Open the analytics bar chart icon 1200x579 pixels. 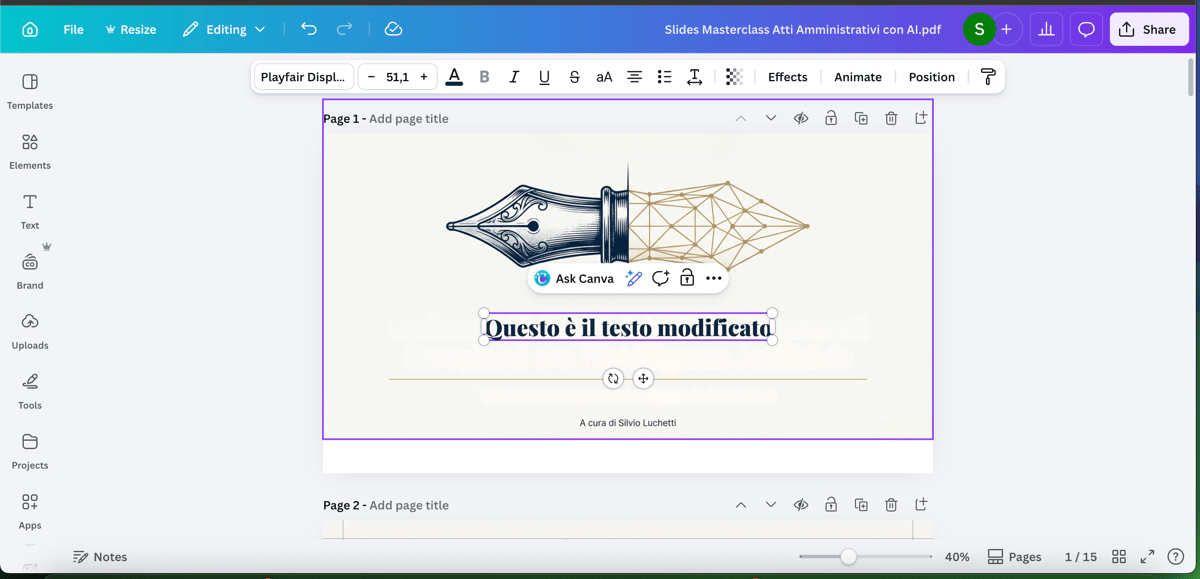pos(1046,29)
